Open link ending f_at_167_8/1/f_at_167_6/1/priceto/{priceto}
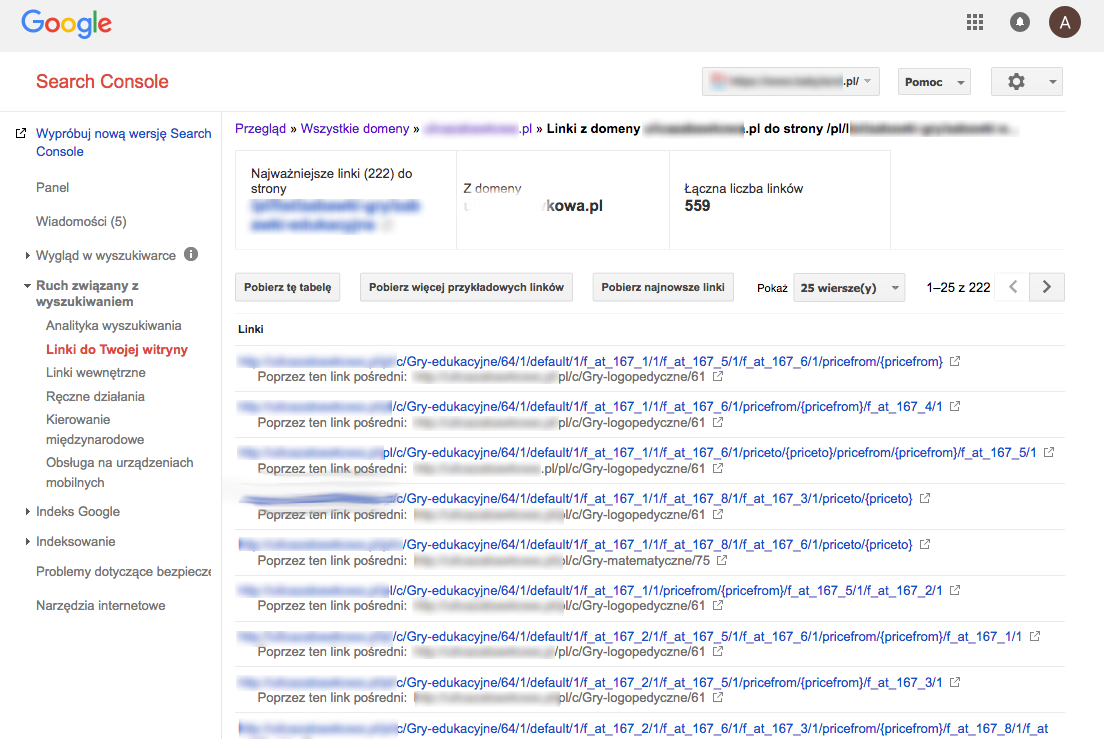The width and height of the screenshot is (1104, 748). tap(575, 544)
